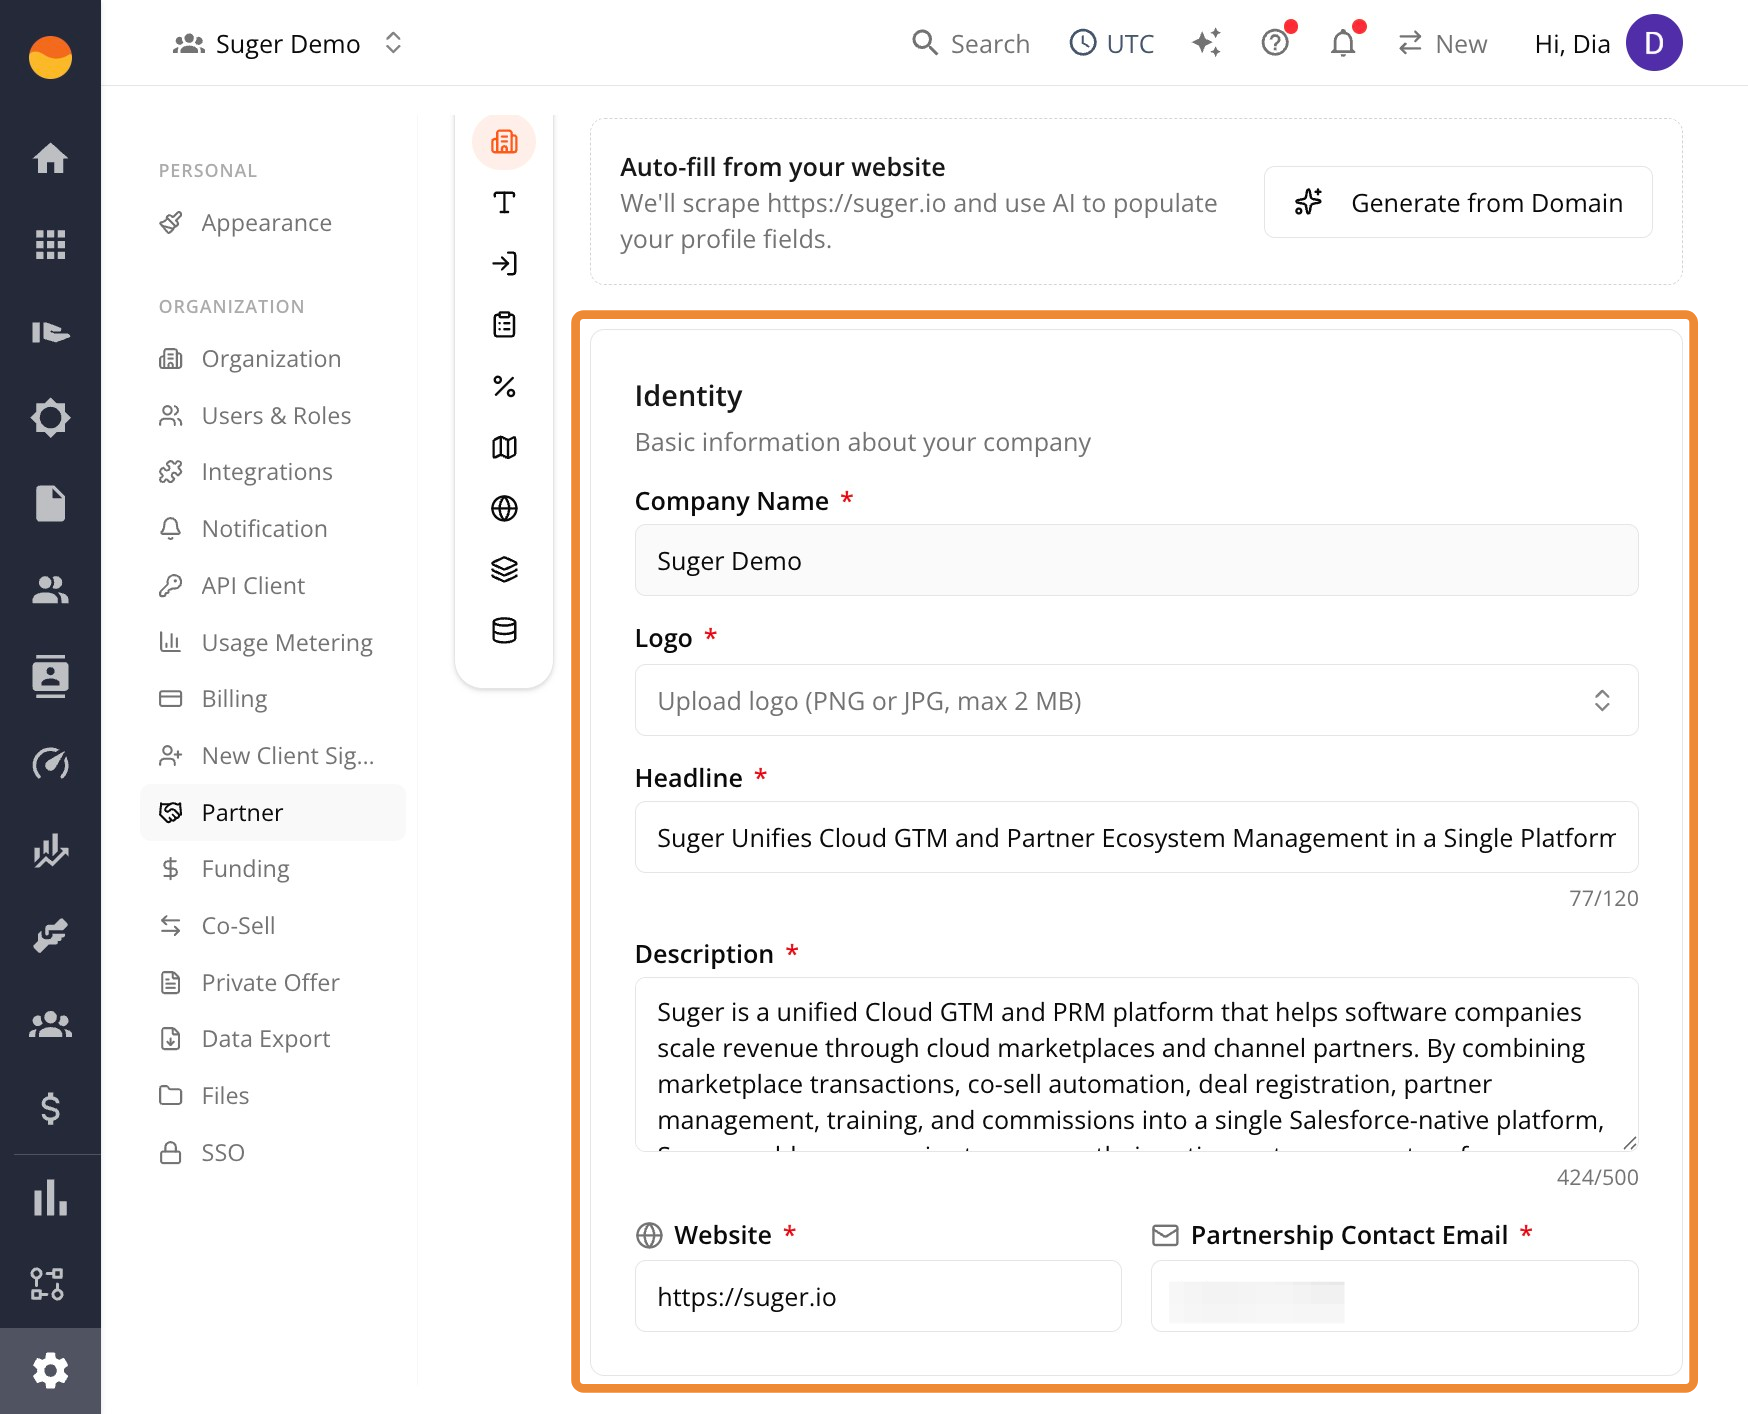Click the Description text area
This screenshot has height=1414, width=1748.
(1136, 1064)
